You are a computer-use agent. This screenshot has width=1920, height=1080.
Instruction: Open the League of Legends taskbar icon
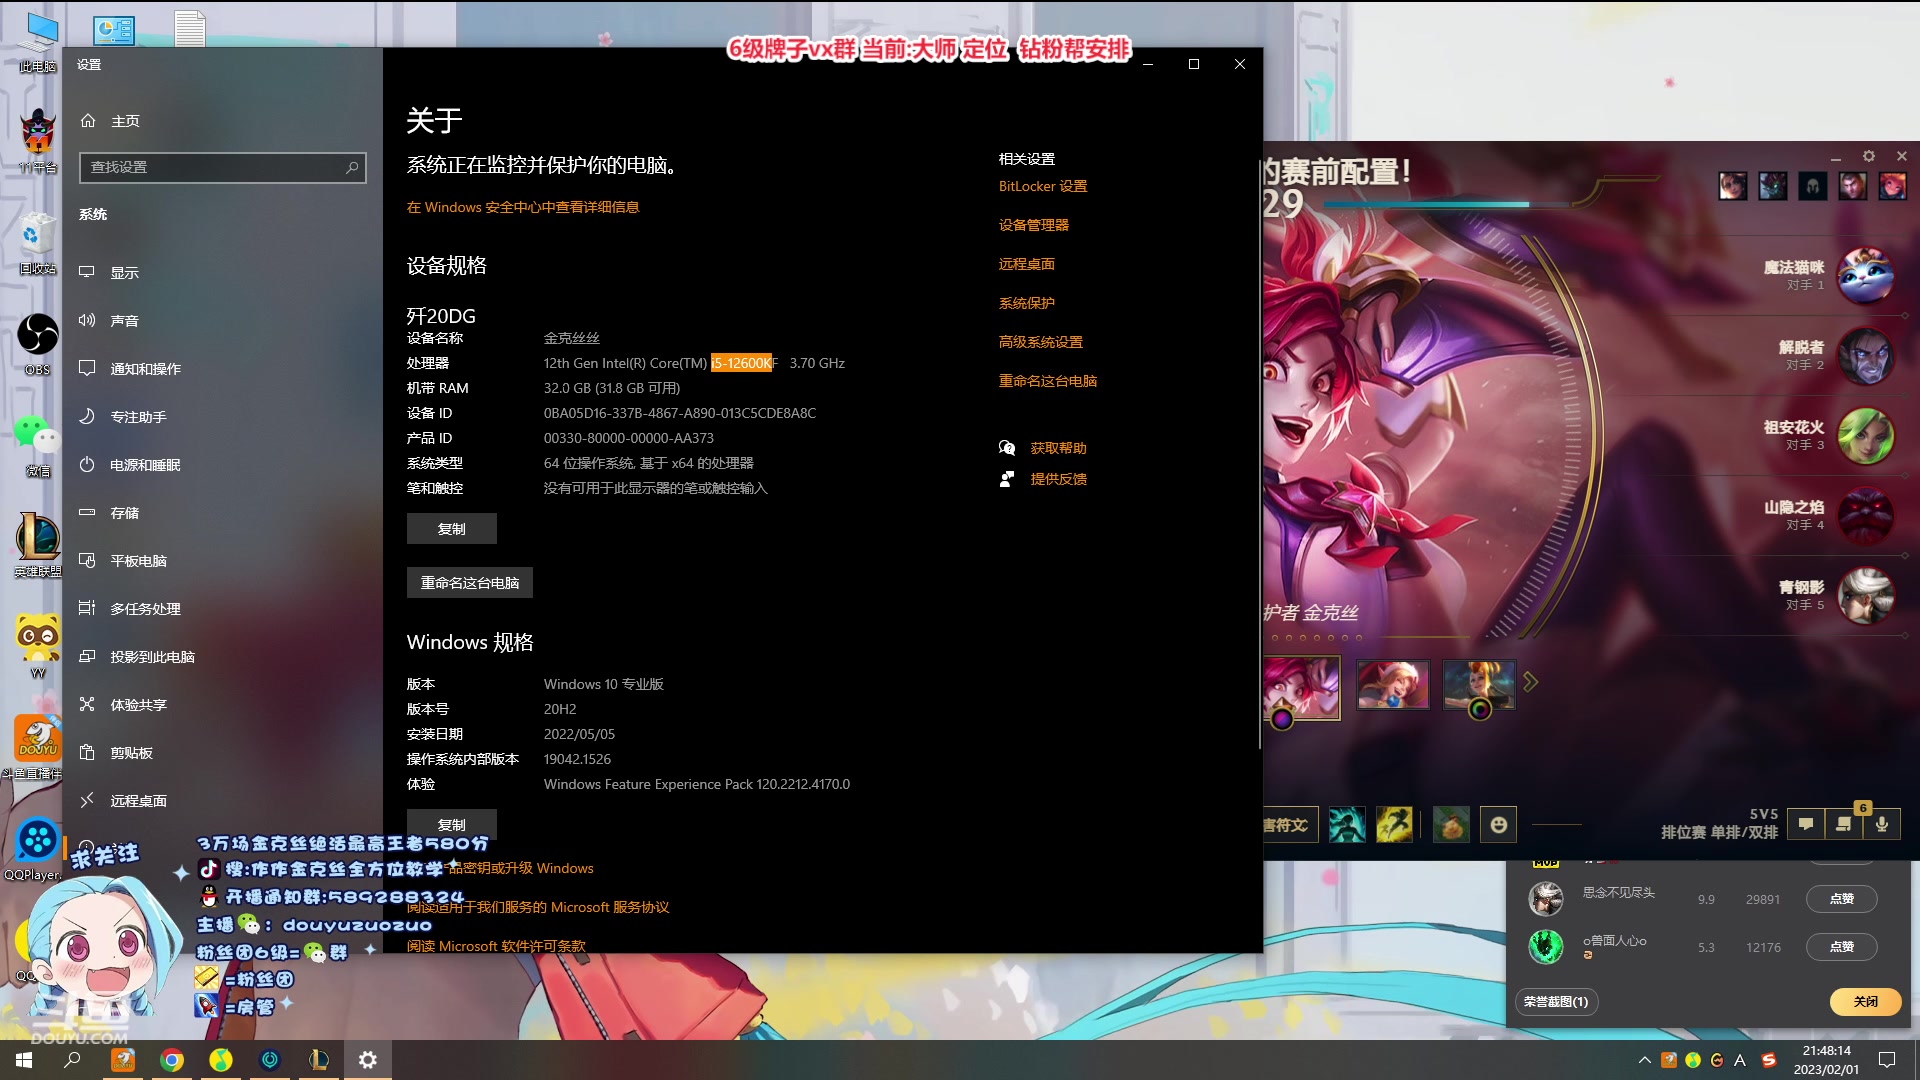[319, 1060]
